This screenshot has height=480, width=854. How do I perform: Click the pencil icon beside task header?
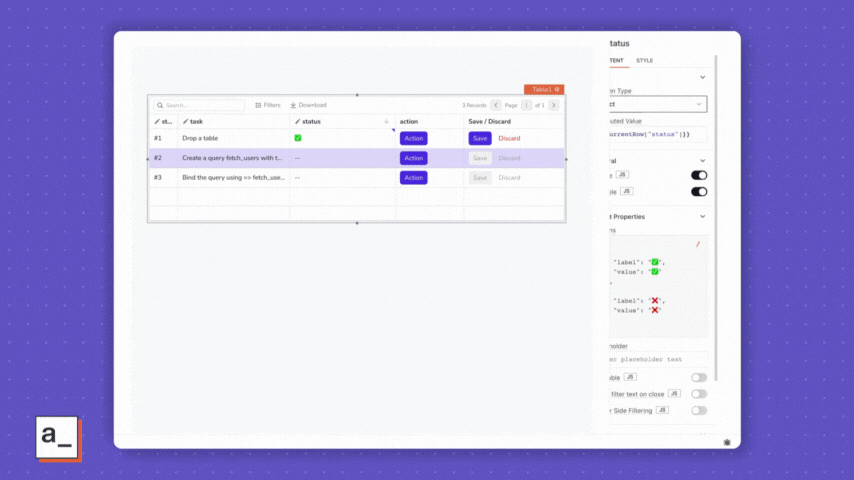coord(185,121)
